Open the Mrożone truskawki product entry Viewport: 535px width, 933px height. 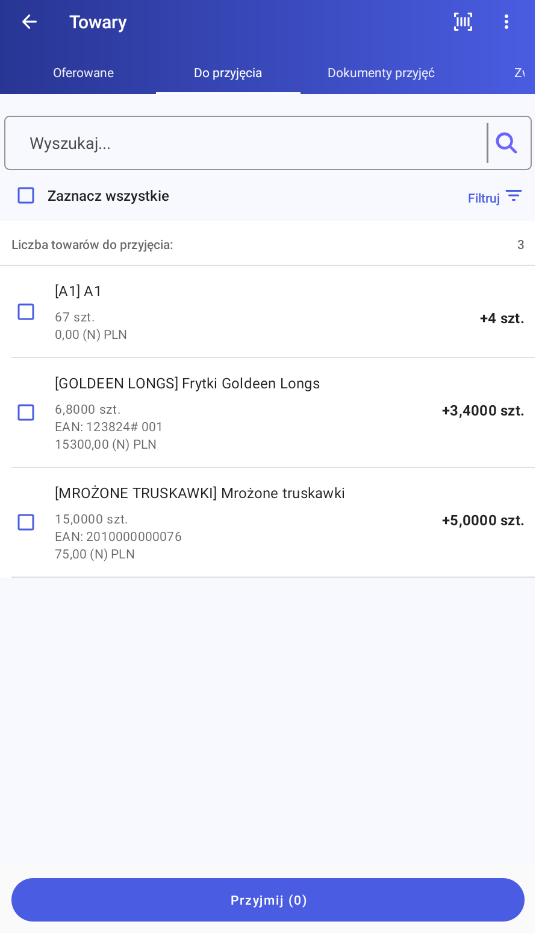[x=268, y=522]
